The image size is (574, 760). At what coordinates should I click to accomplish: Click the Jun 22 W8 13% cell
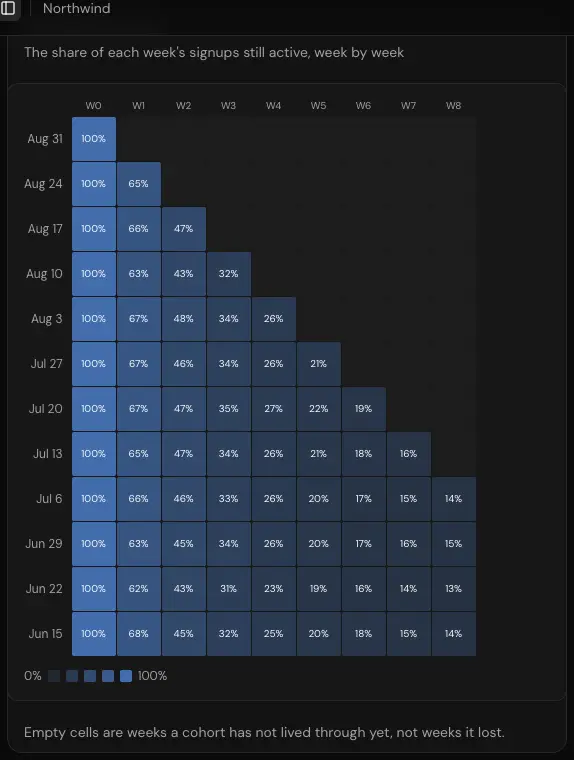[x=454, y=589]
